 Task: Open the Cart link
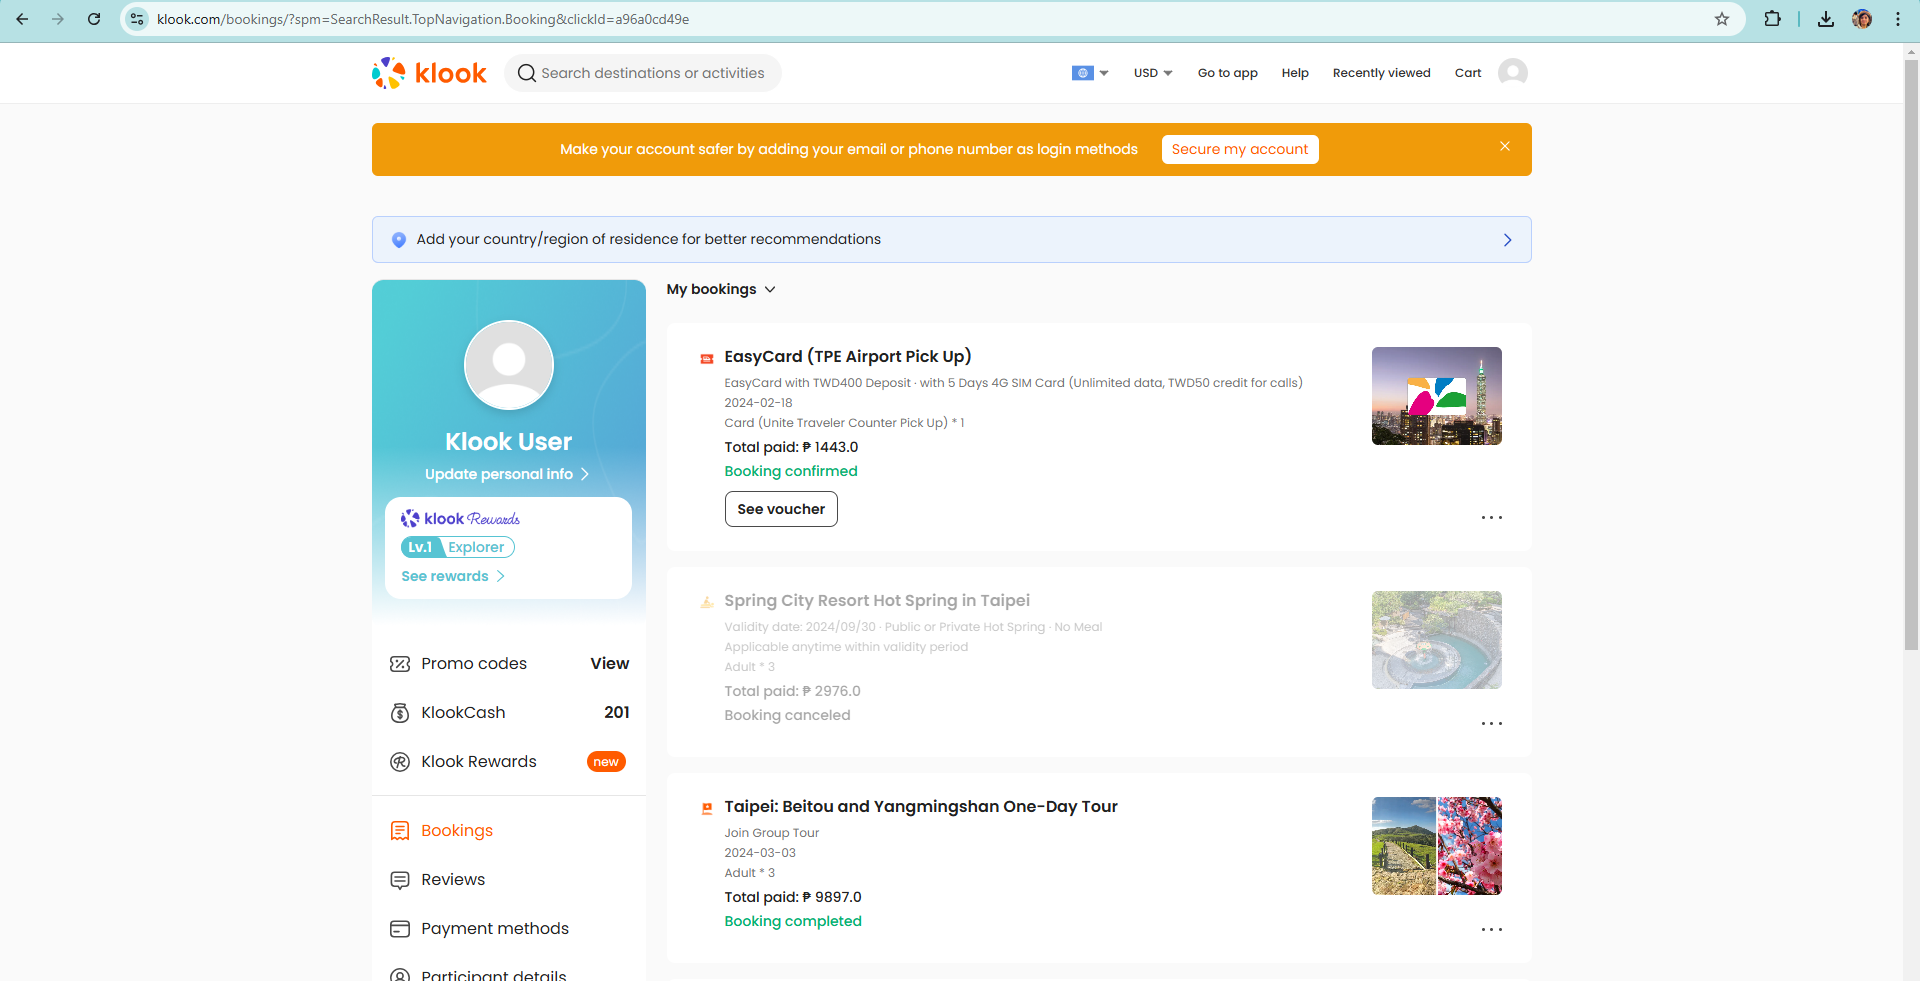(x=1468, y=73)
